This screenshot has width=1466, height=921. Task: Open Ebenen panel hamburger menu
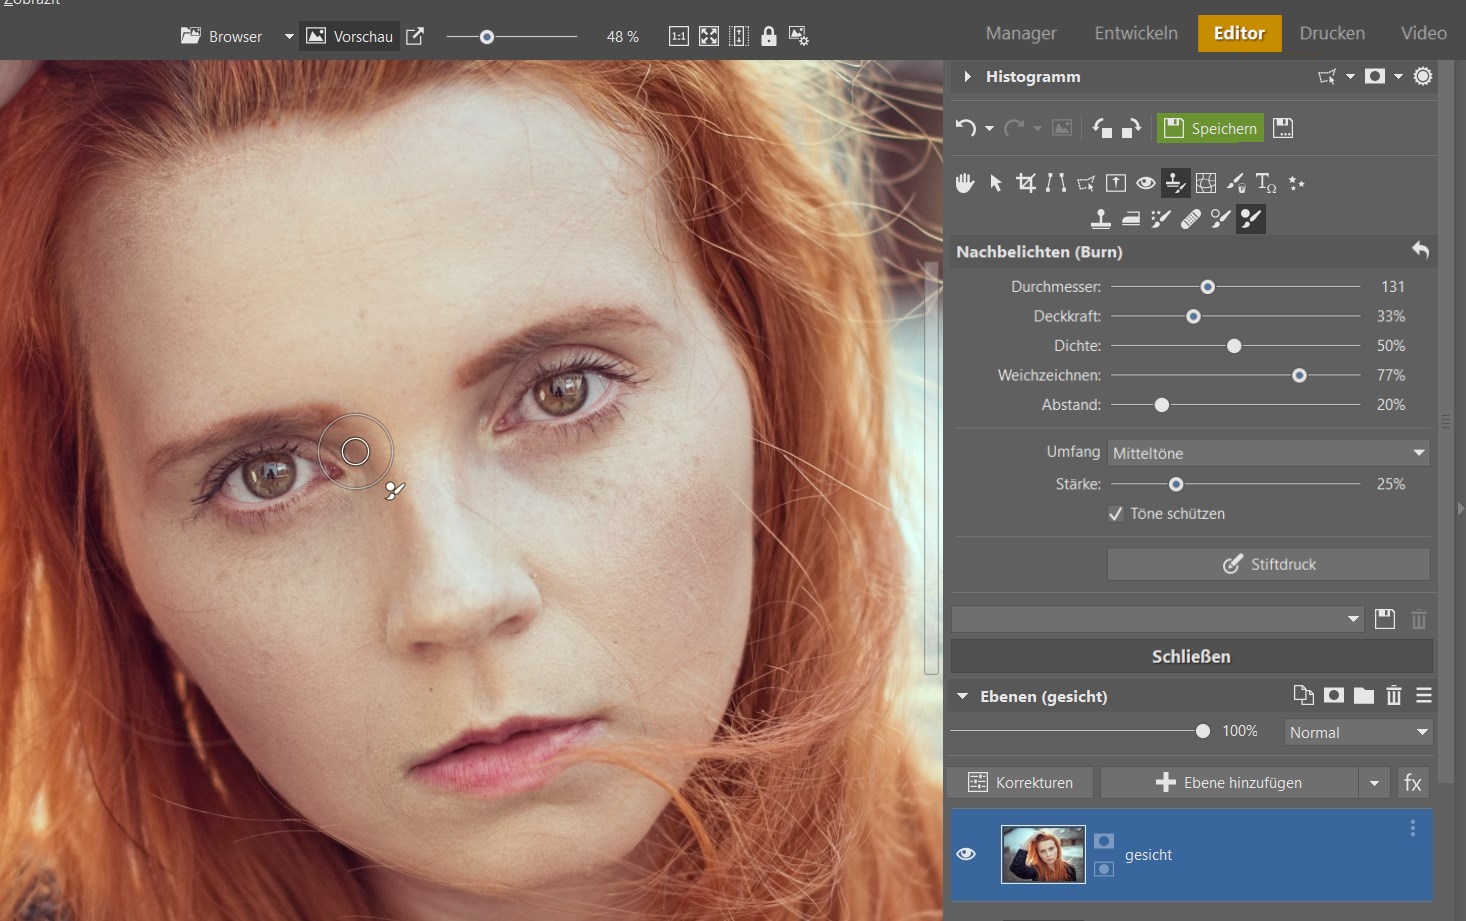[x=1424, y=695]
